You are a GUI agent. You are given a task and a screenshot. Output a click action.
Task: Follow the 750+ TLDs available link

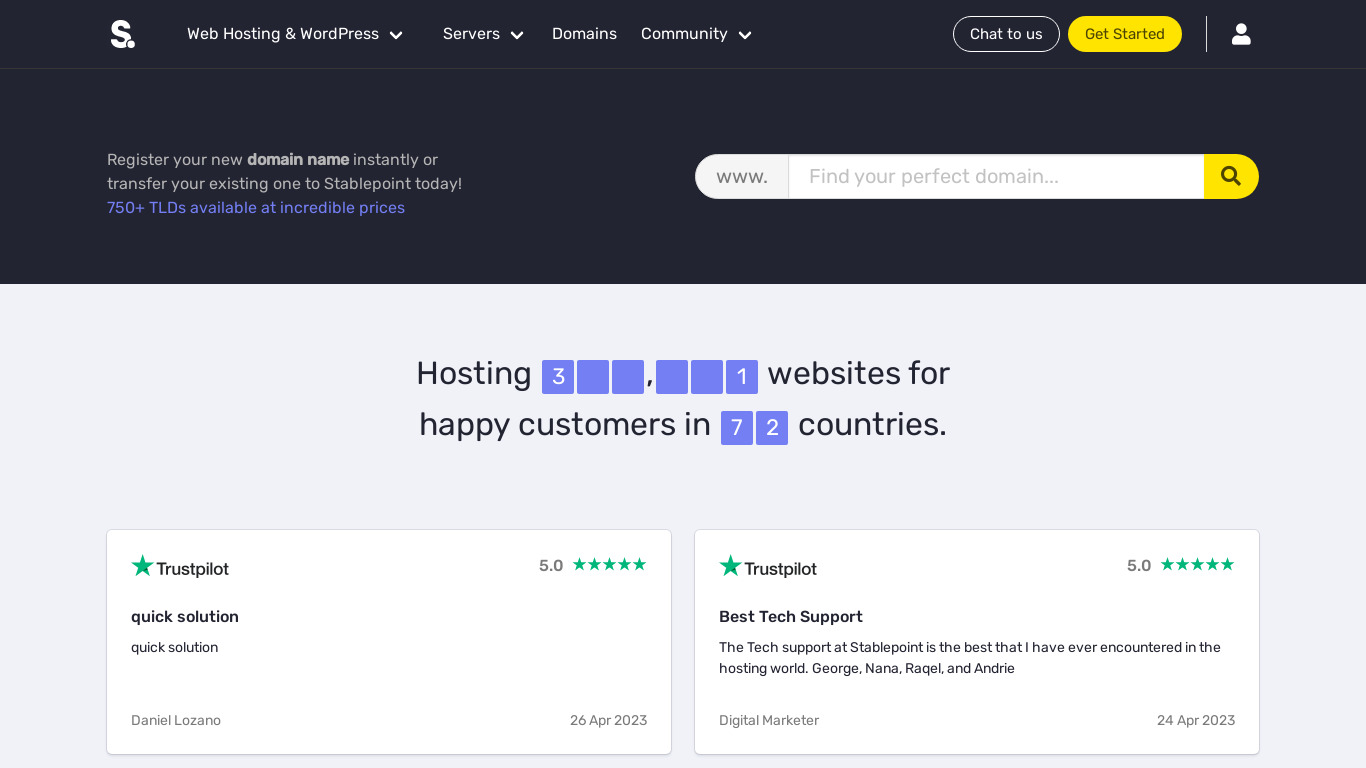[256, 208]
